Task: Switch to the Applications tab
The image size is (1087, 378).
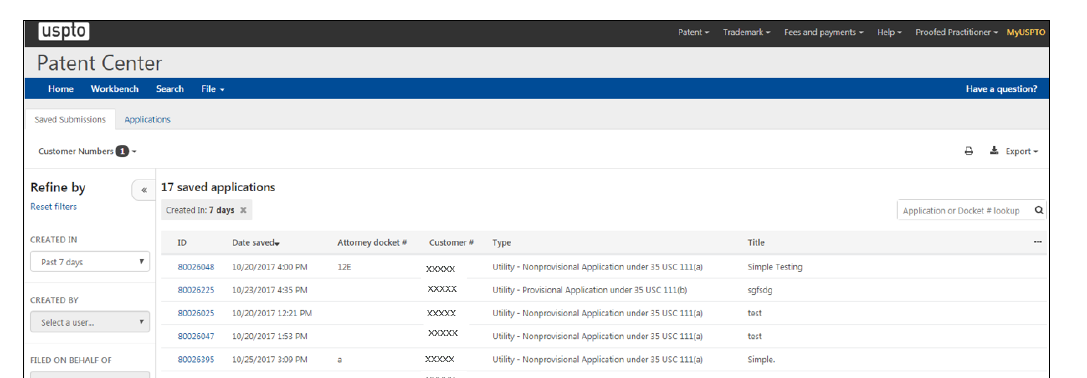Action: 148,119
